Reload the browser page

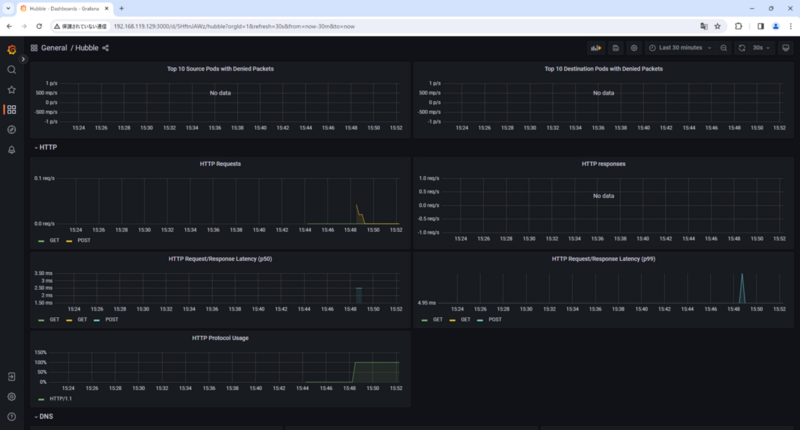[x=39, y=26]
